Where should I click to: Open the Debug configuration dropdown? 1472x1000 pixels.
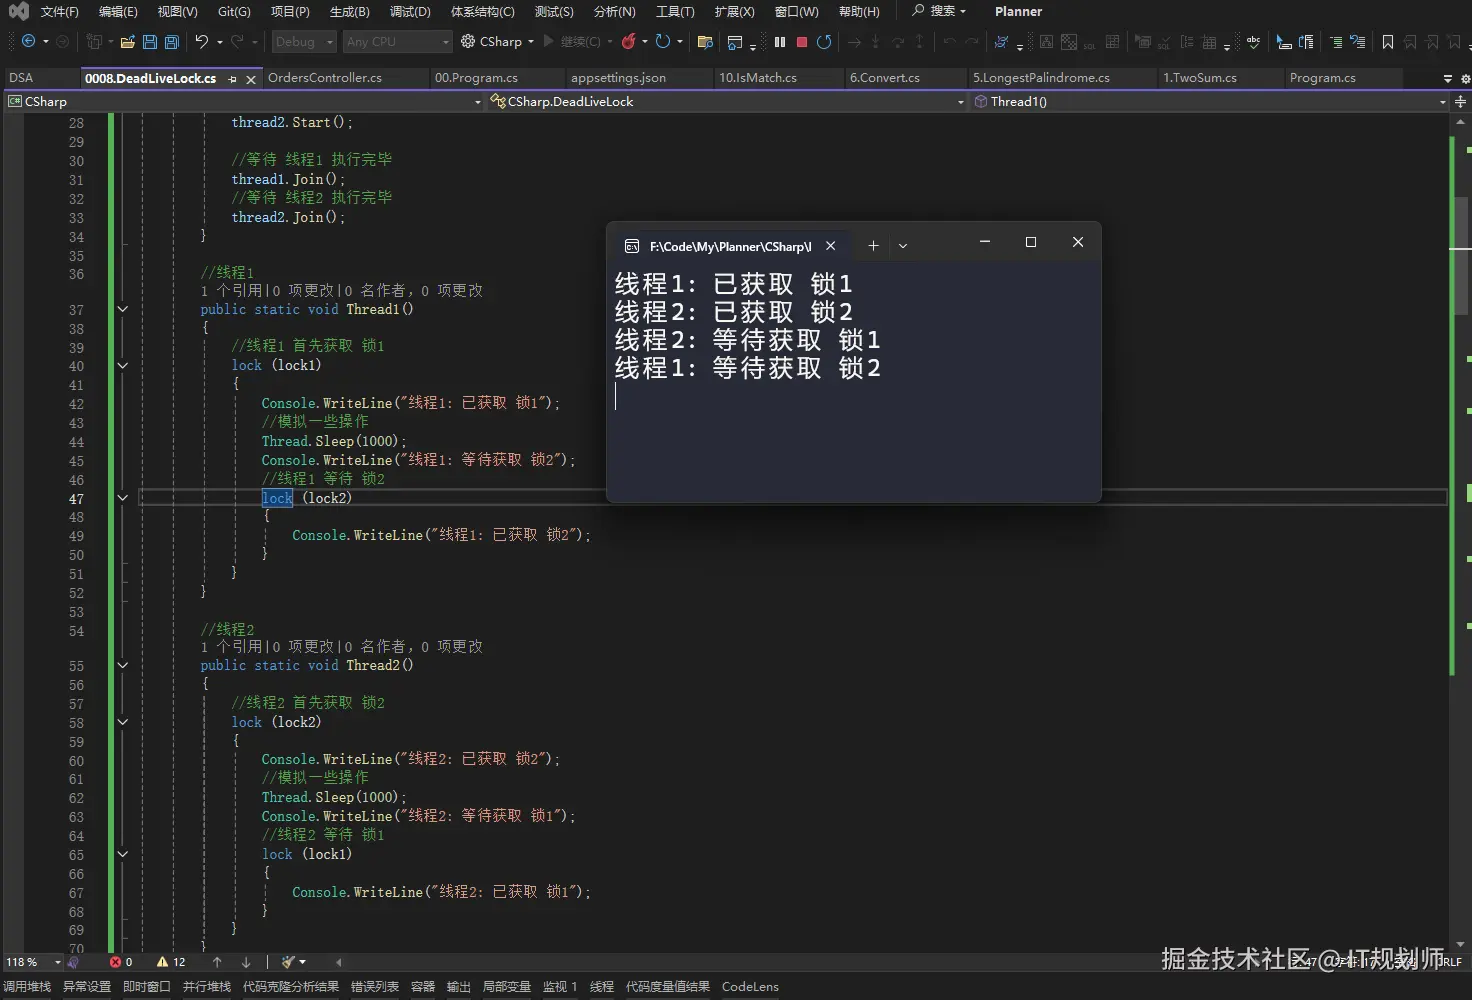pos(304,42)
